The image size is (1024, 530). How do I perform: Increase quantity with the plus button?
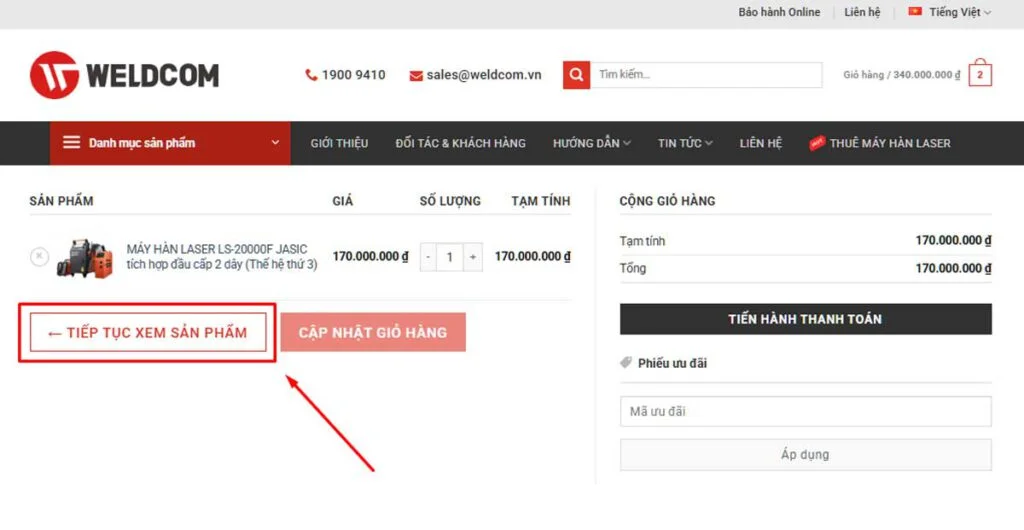(x=473, y=257)
